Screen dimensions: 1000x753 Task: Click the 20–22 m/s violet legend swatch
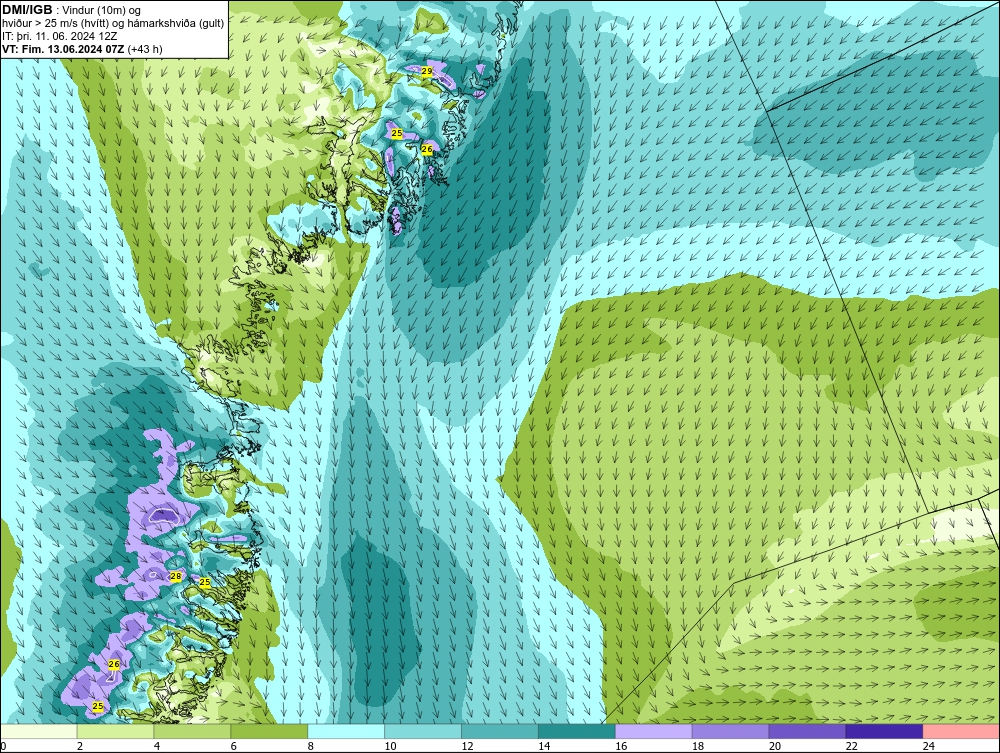[x=807, y=731]
